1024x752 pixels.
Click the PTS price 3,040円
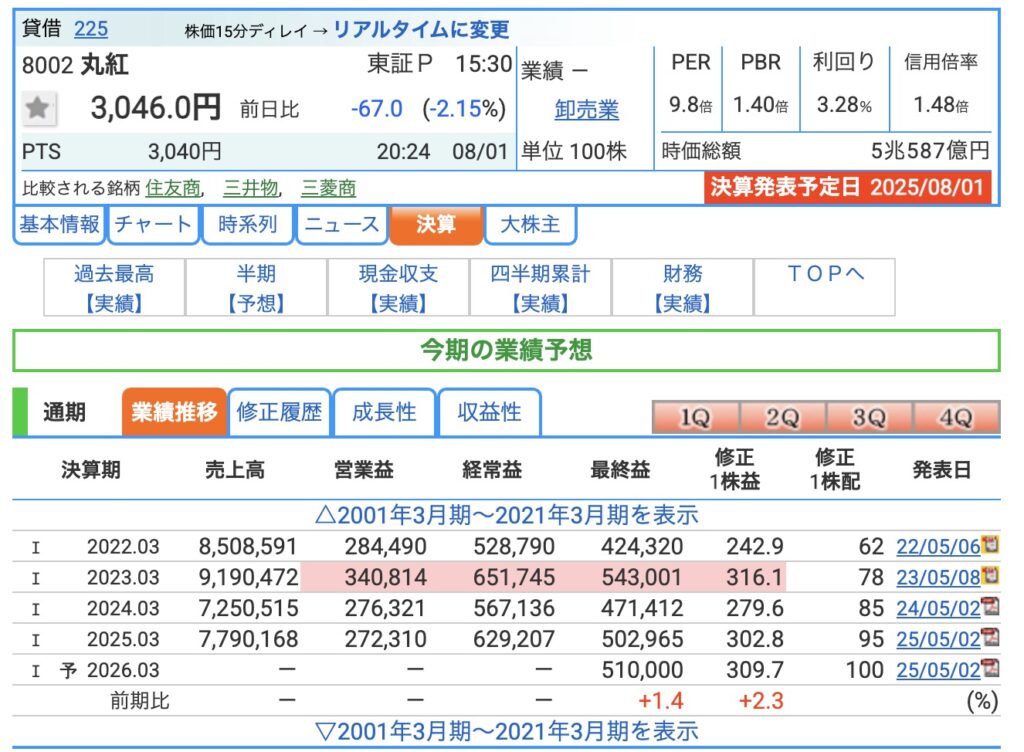point(185,152)
